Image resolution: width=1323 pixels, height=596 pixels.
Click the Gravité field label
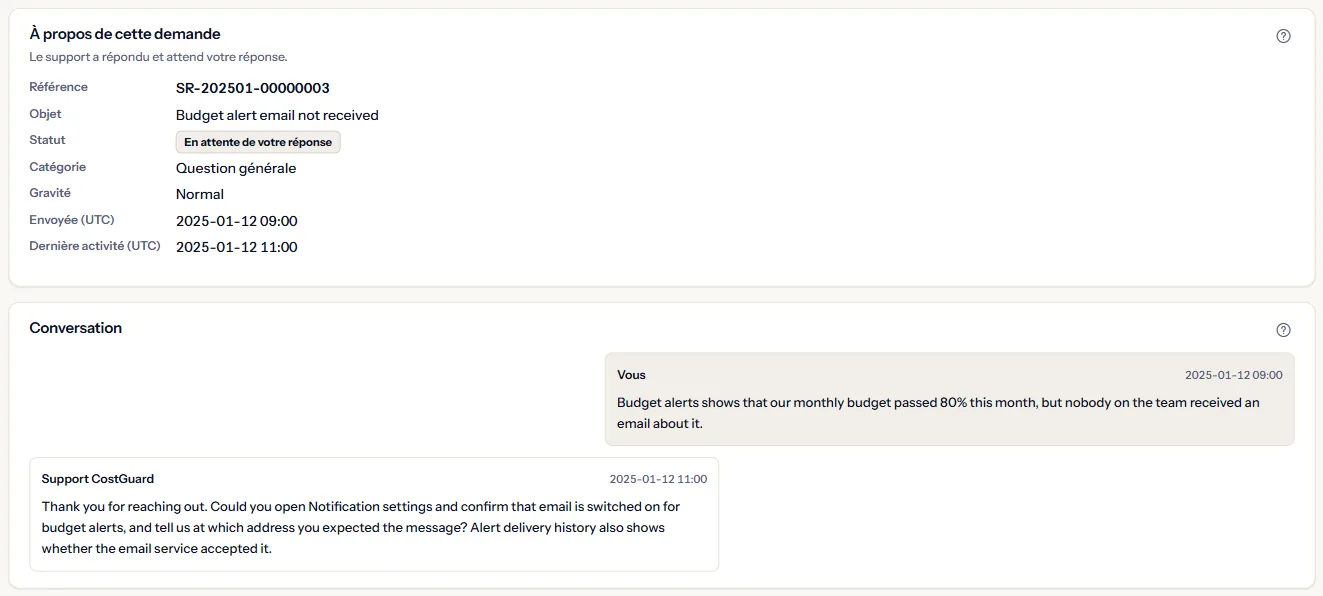click(x=50, y=193)
